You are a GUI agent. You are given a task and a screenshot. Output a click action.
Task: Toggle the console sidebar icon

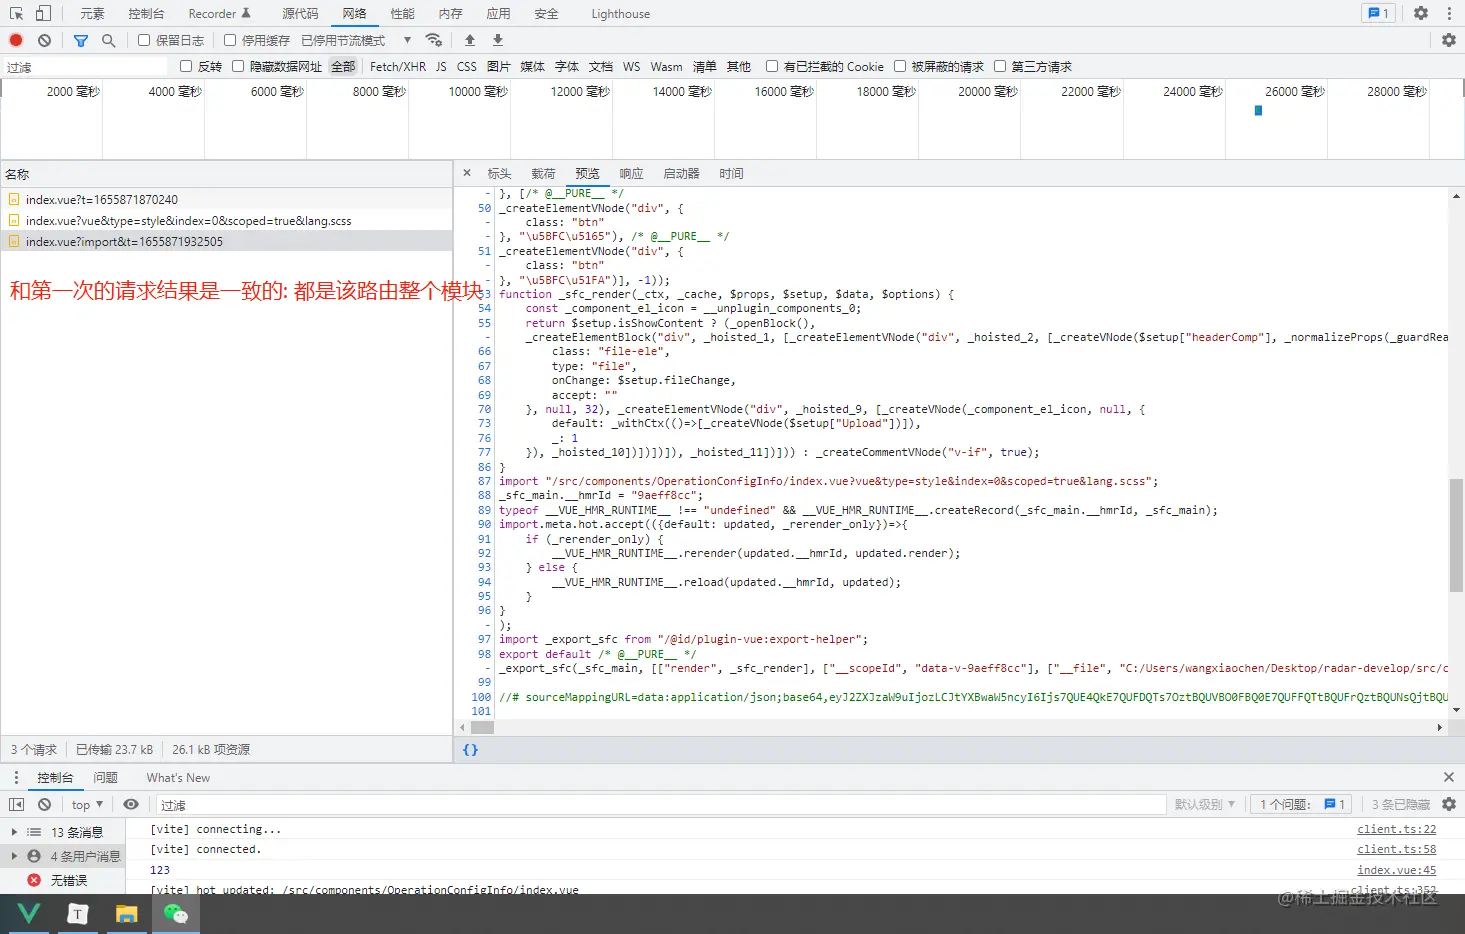pos(16,804)
